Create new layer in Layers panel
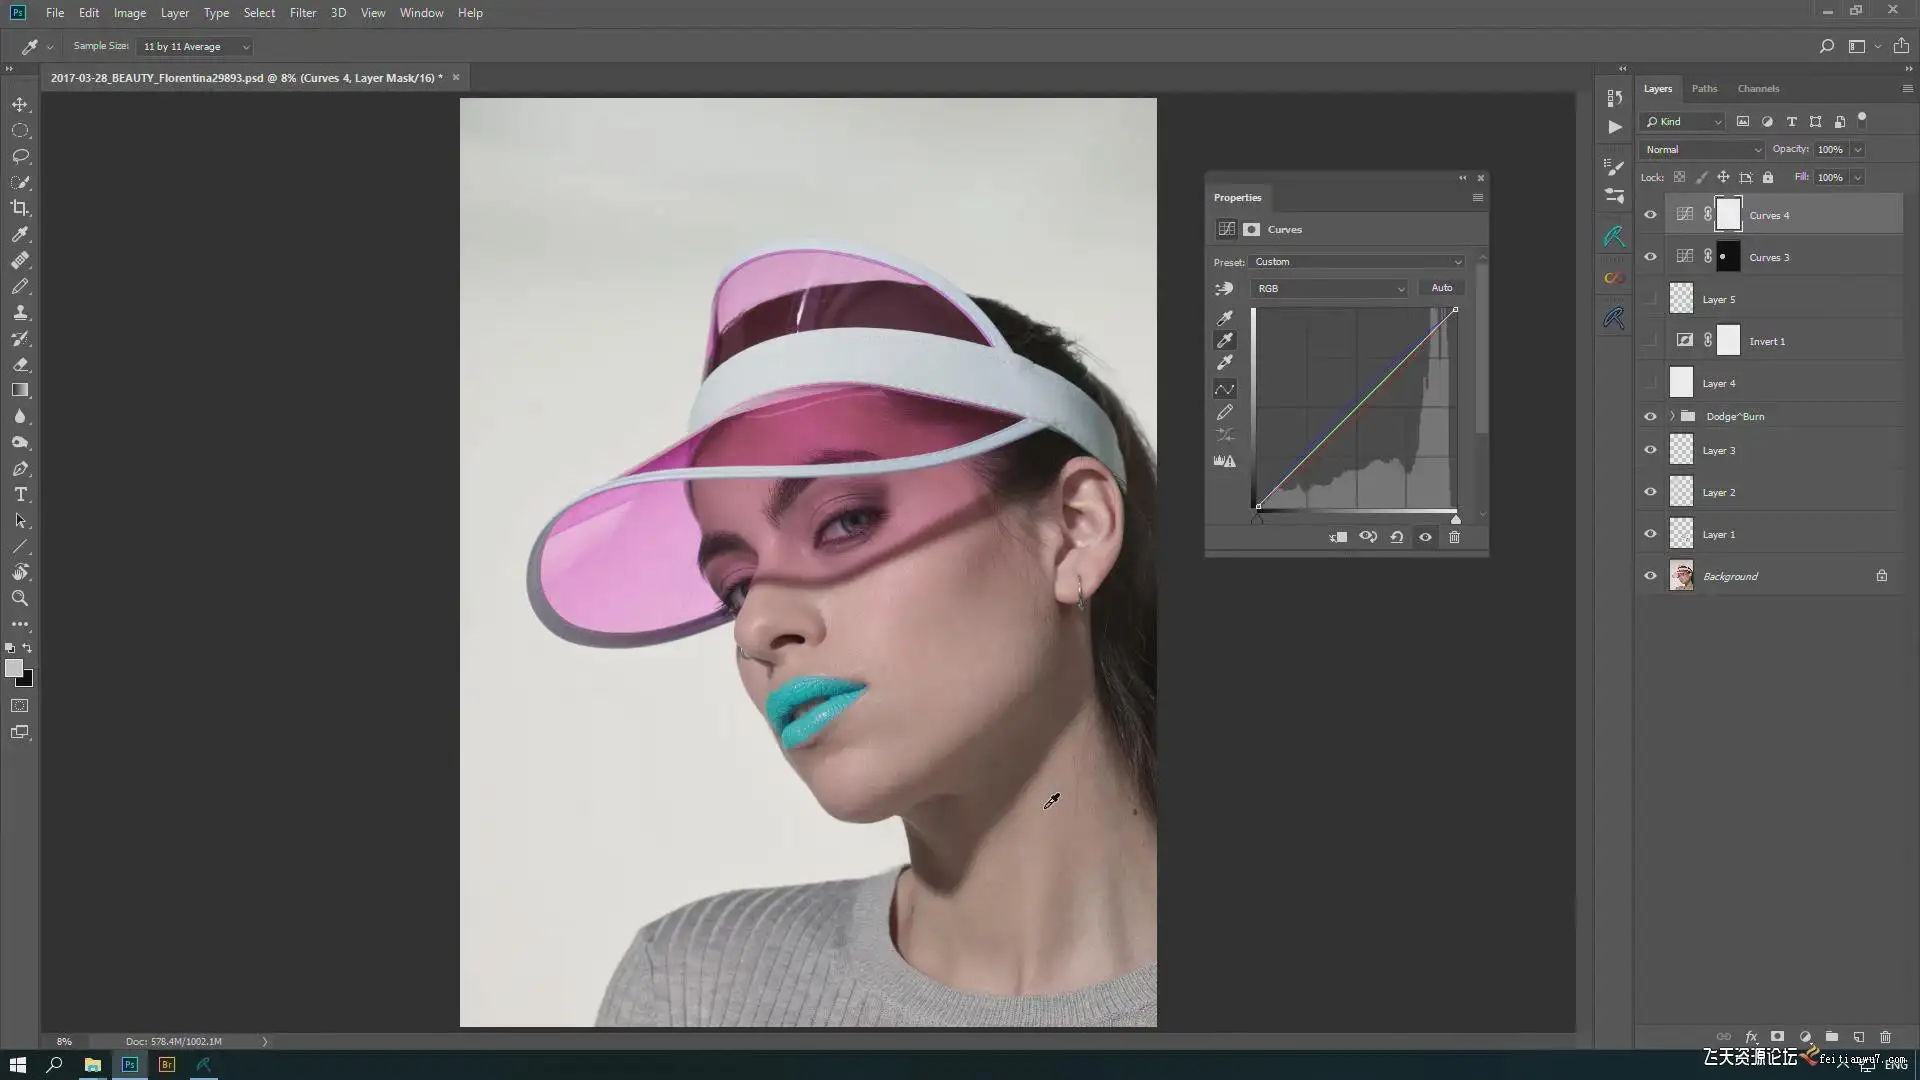Viewport: 1920px width, 1080px height. (x=1858, y=1037)
